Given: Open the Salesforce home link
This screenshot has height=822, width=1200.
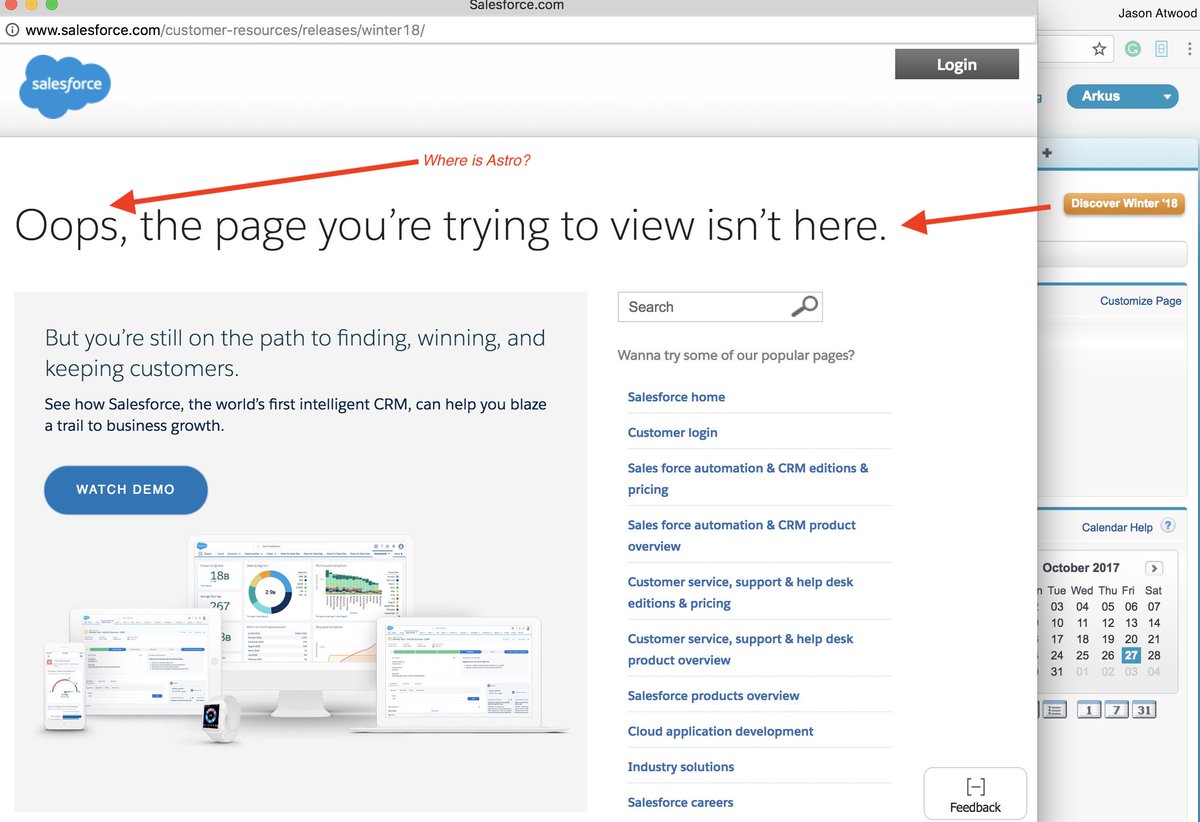Looking at the screenshot, I should pos(676,397).
